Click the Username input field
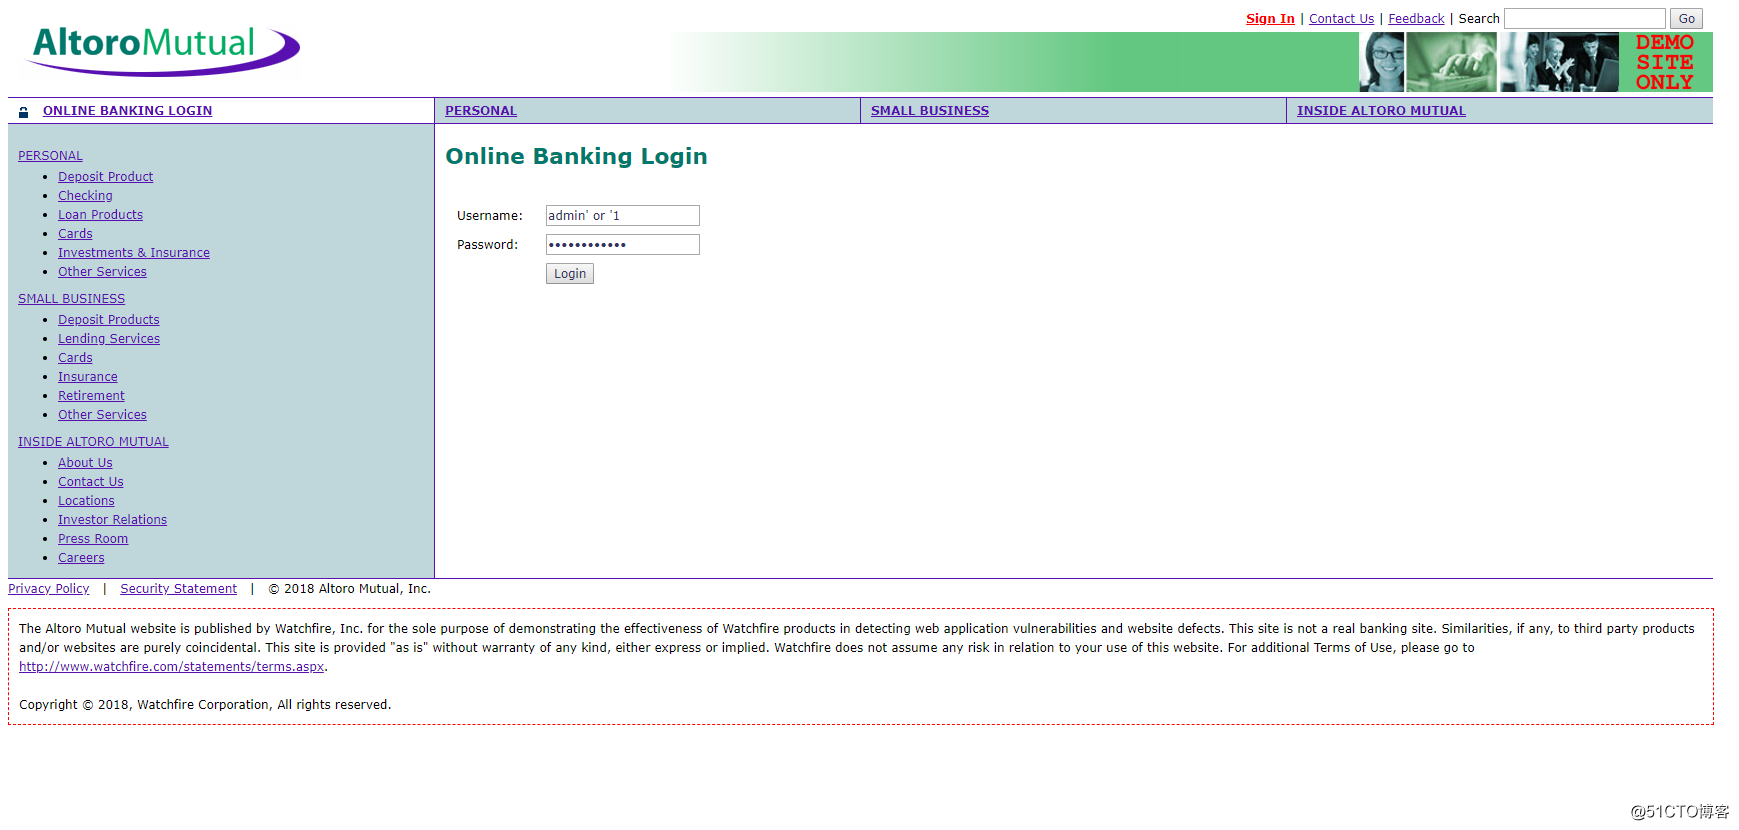This screenshot has height=830, width=1739. [622, 216]
